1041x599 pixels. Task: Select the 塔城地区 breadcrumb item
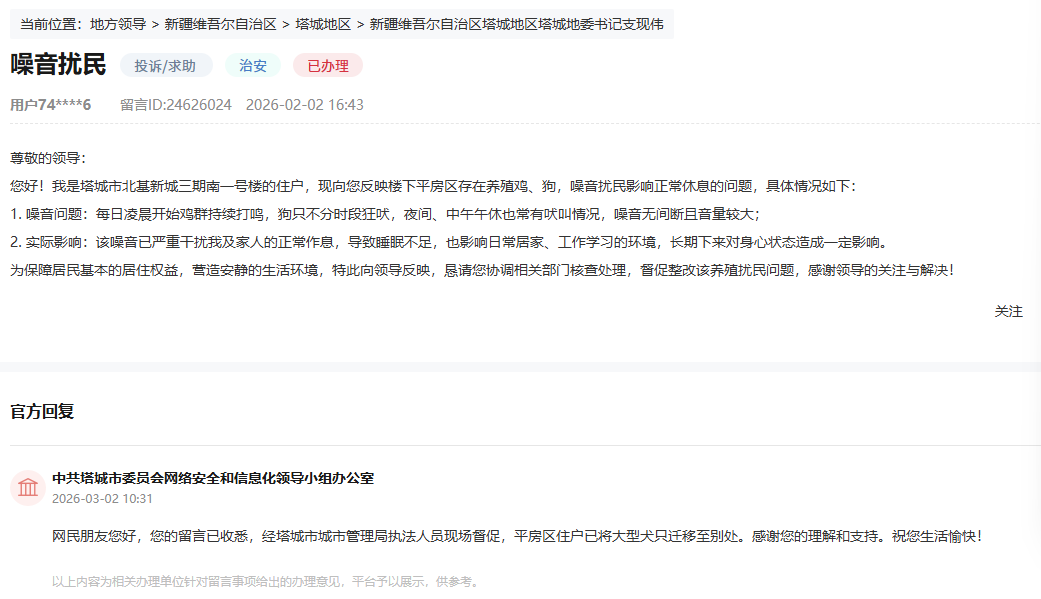[x=323, y=24]
